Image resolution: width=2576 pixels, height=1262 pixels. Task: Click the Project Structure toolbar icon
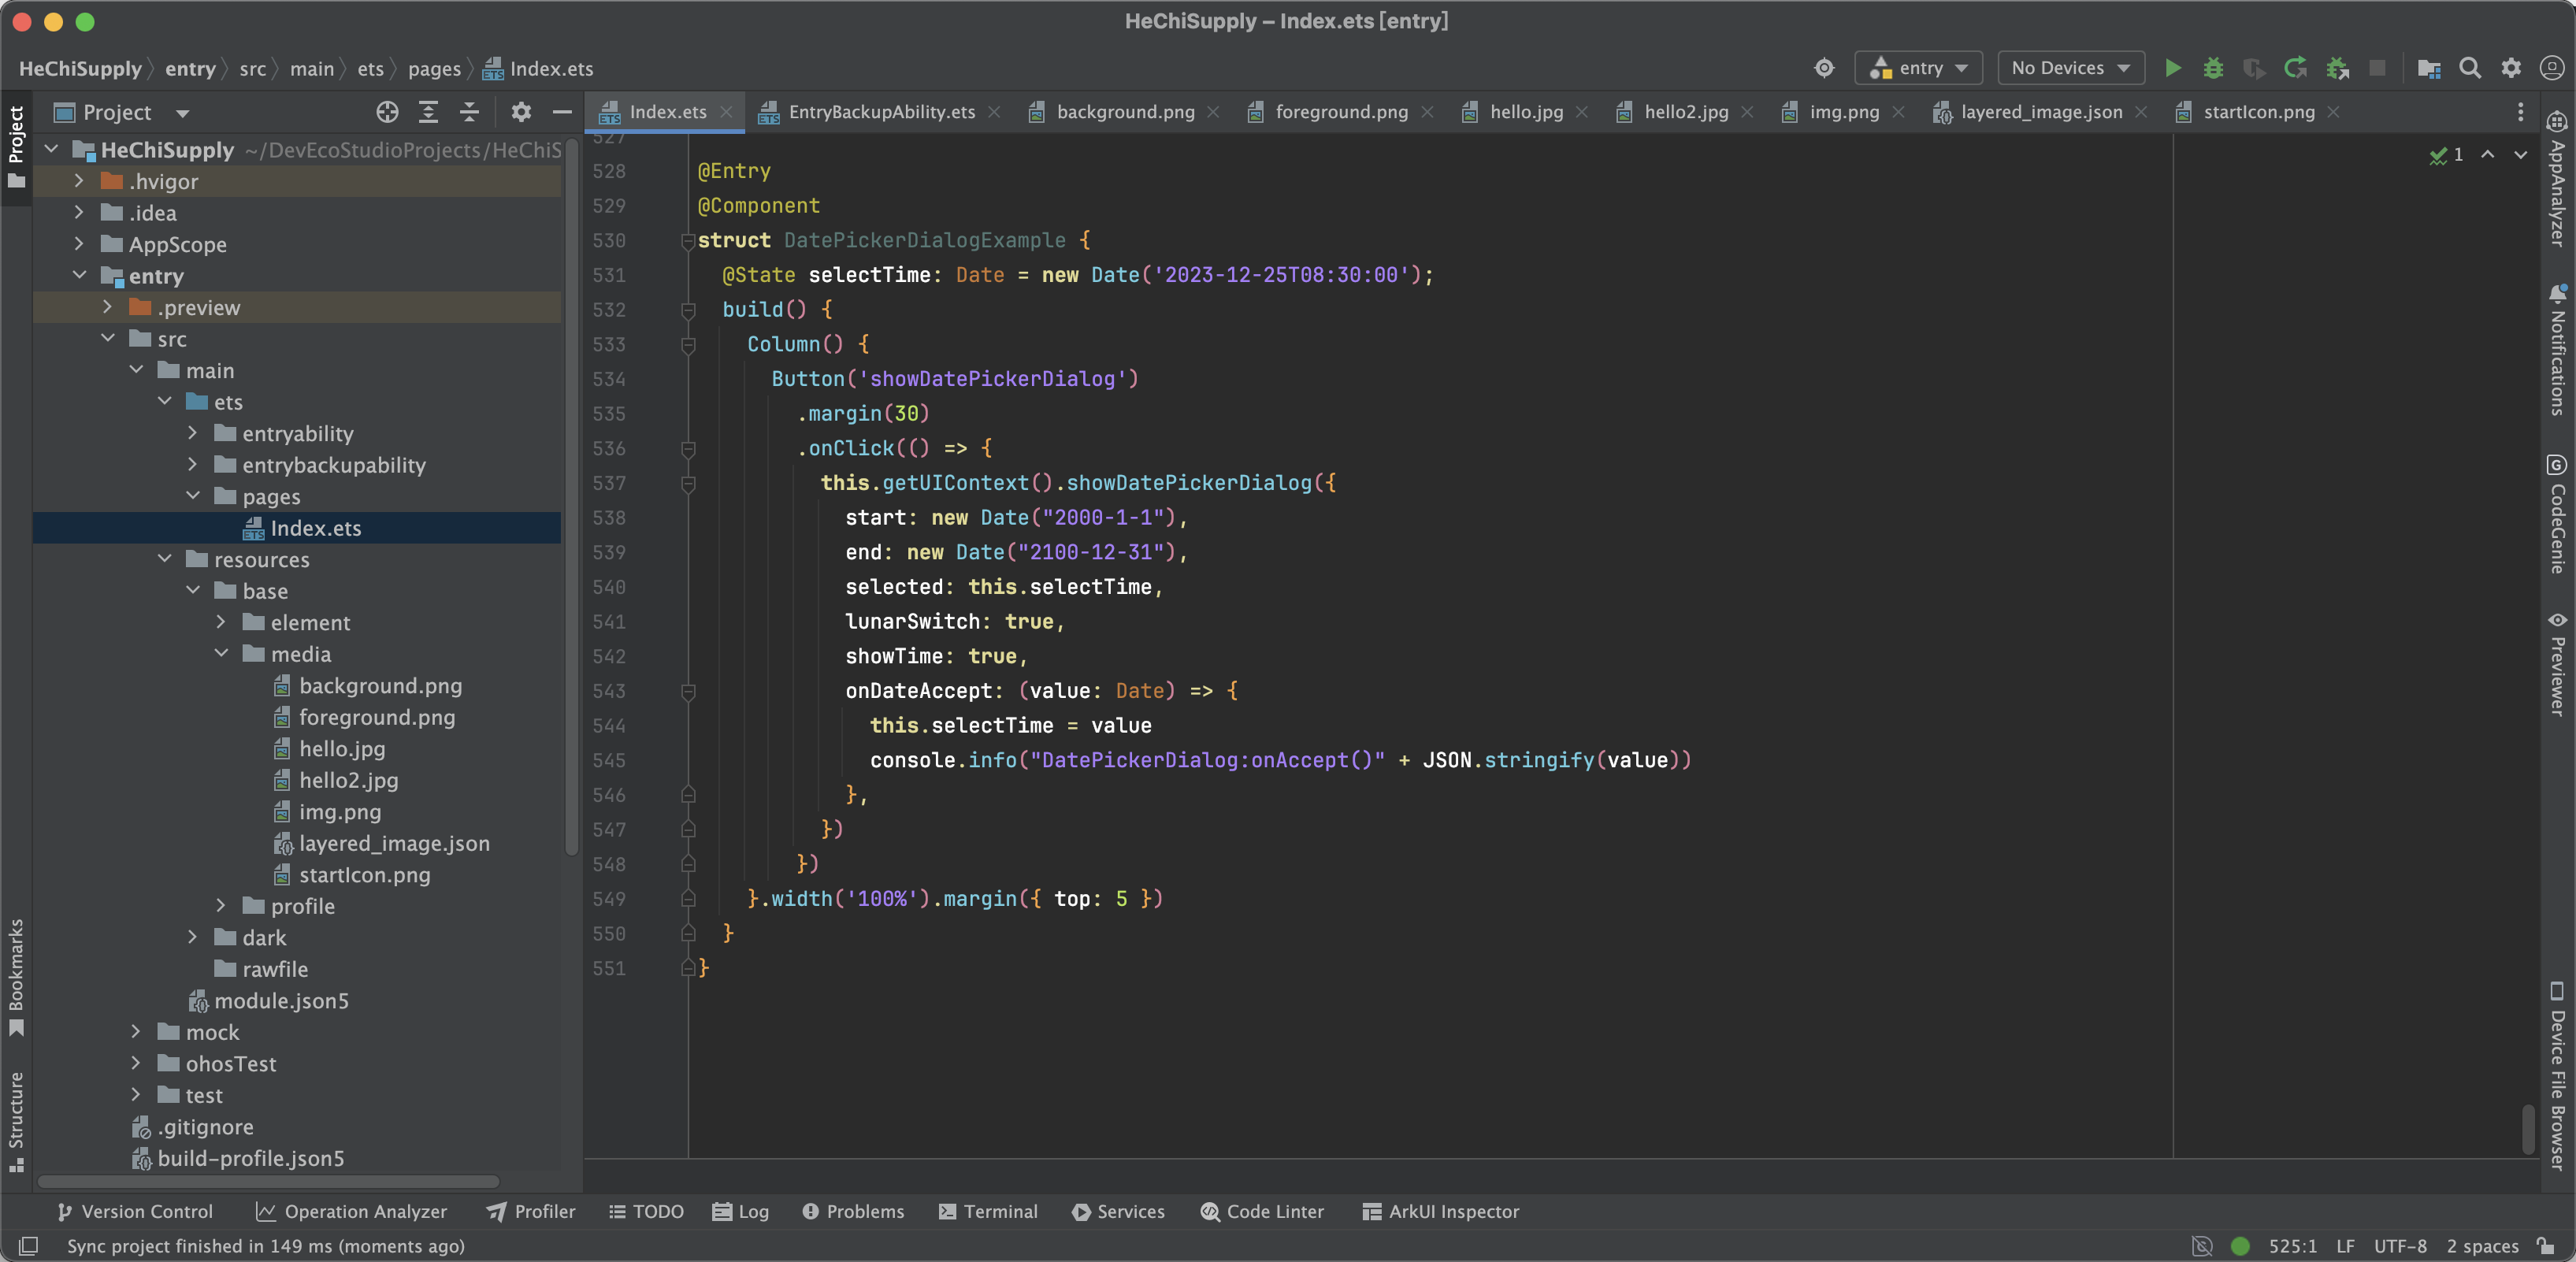2428,68
